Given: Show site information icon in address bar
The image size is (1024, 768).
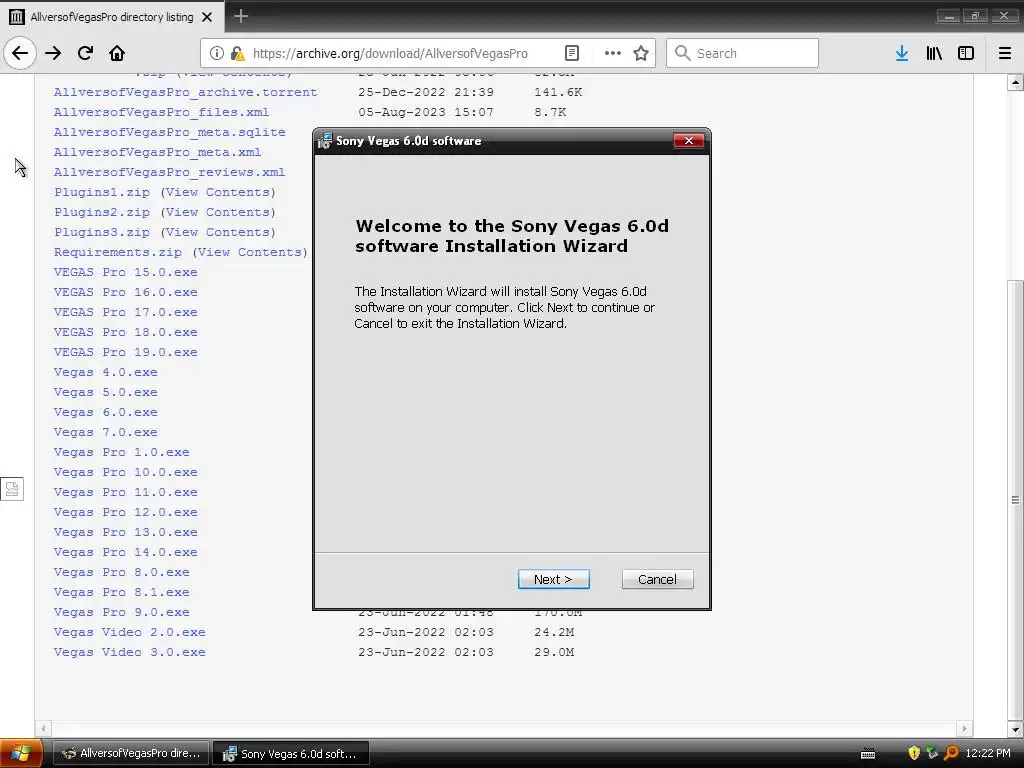Looking at the screenshot, I should (x=217, y=53).
